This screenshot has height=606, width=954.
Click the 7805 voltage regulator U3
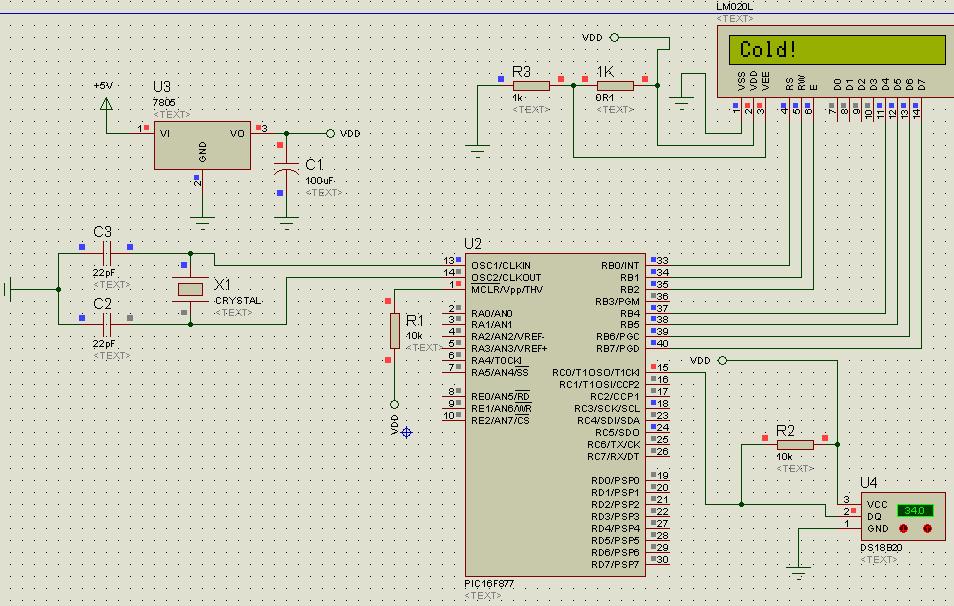202,146
